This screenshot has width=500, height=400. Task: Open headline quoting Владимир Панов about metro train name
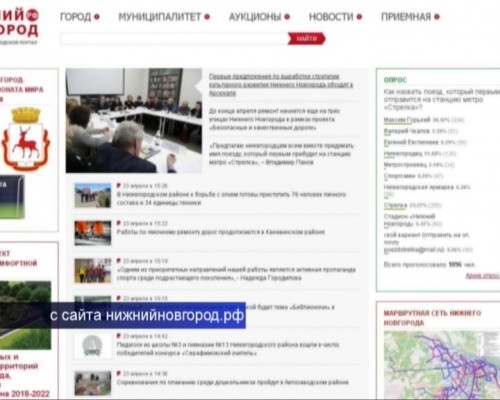coord(281,154)
